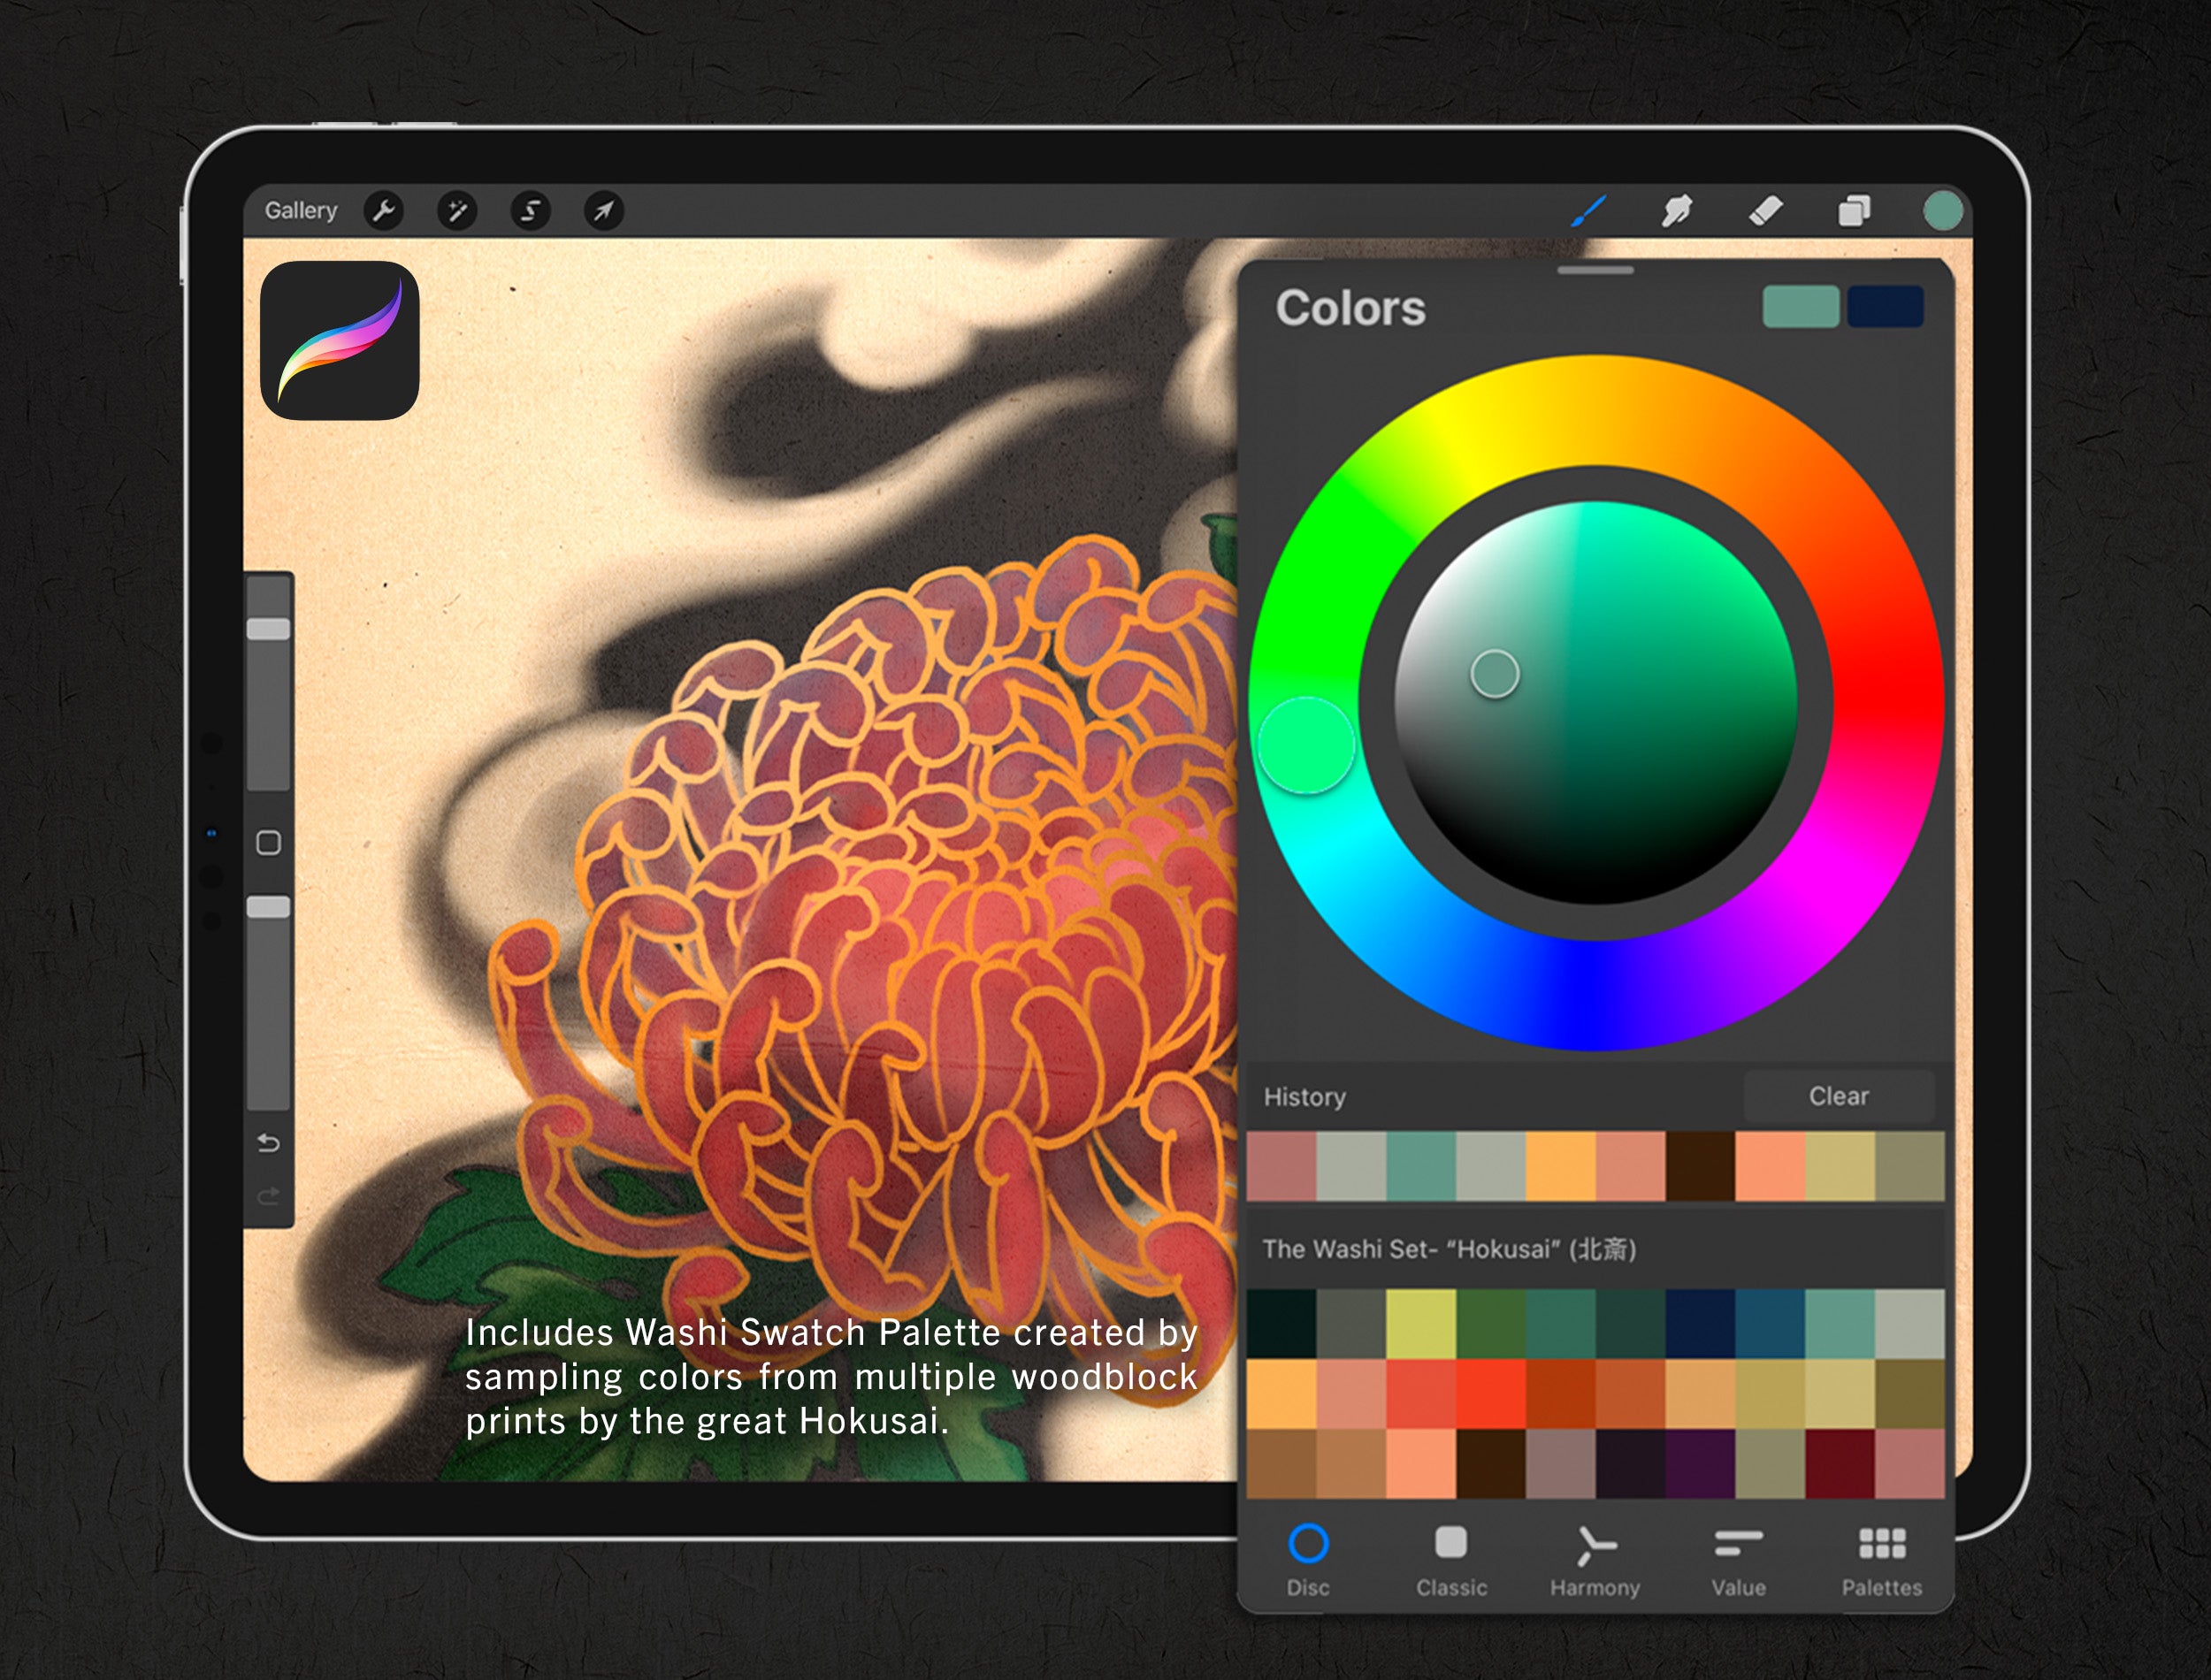Screen dimensions: 2211x1680
Task: Open the Adjustments magic wand menu
Action: point(457,211)
